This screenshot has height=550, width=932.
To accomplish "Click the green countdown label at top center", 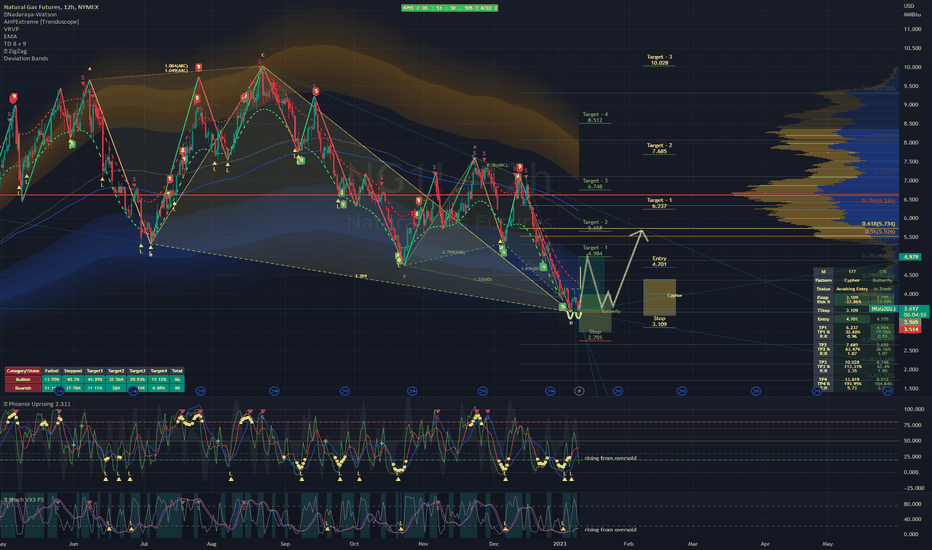I will pyautogui.click(x=449, y=8).
